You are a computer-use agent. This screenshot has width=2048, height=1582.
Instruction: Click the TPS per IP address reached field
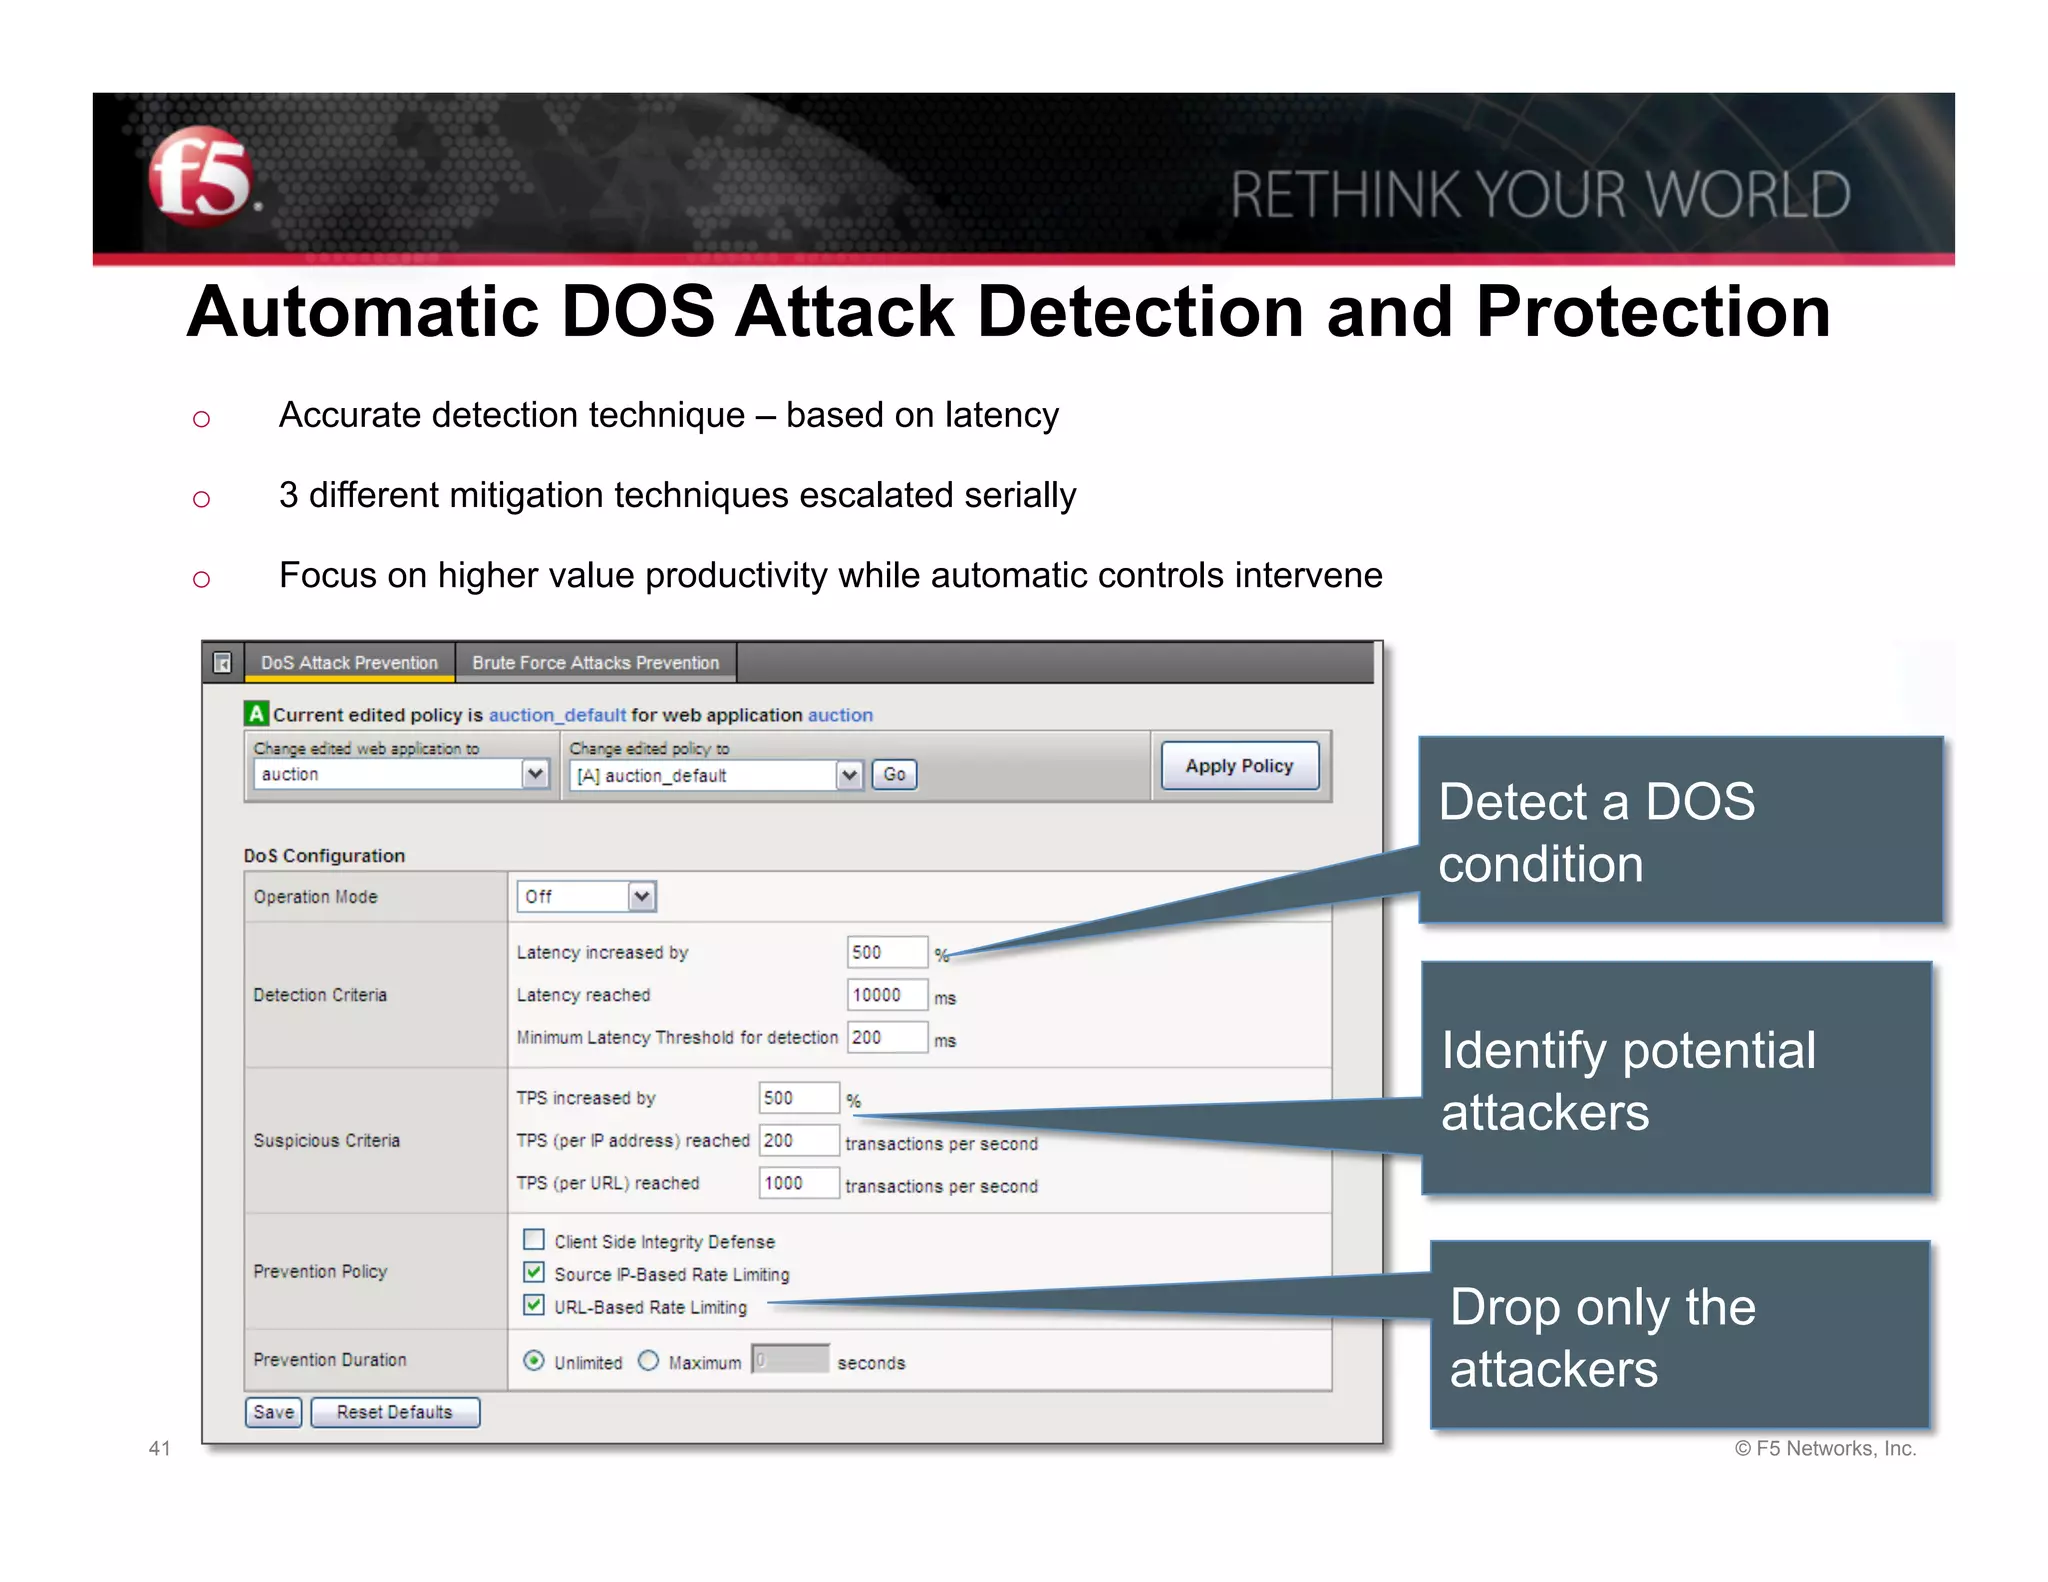(799, 1140)
